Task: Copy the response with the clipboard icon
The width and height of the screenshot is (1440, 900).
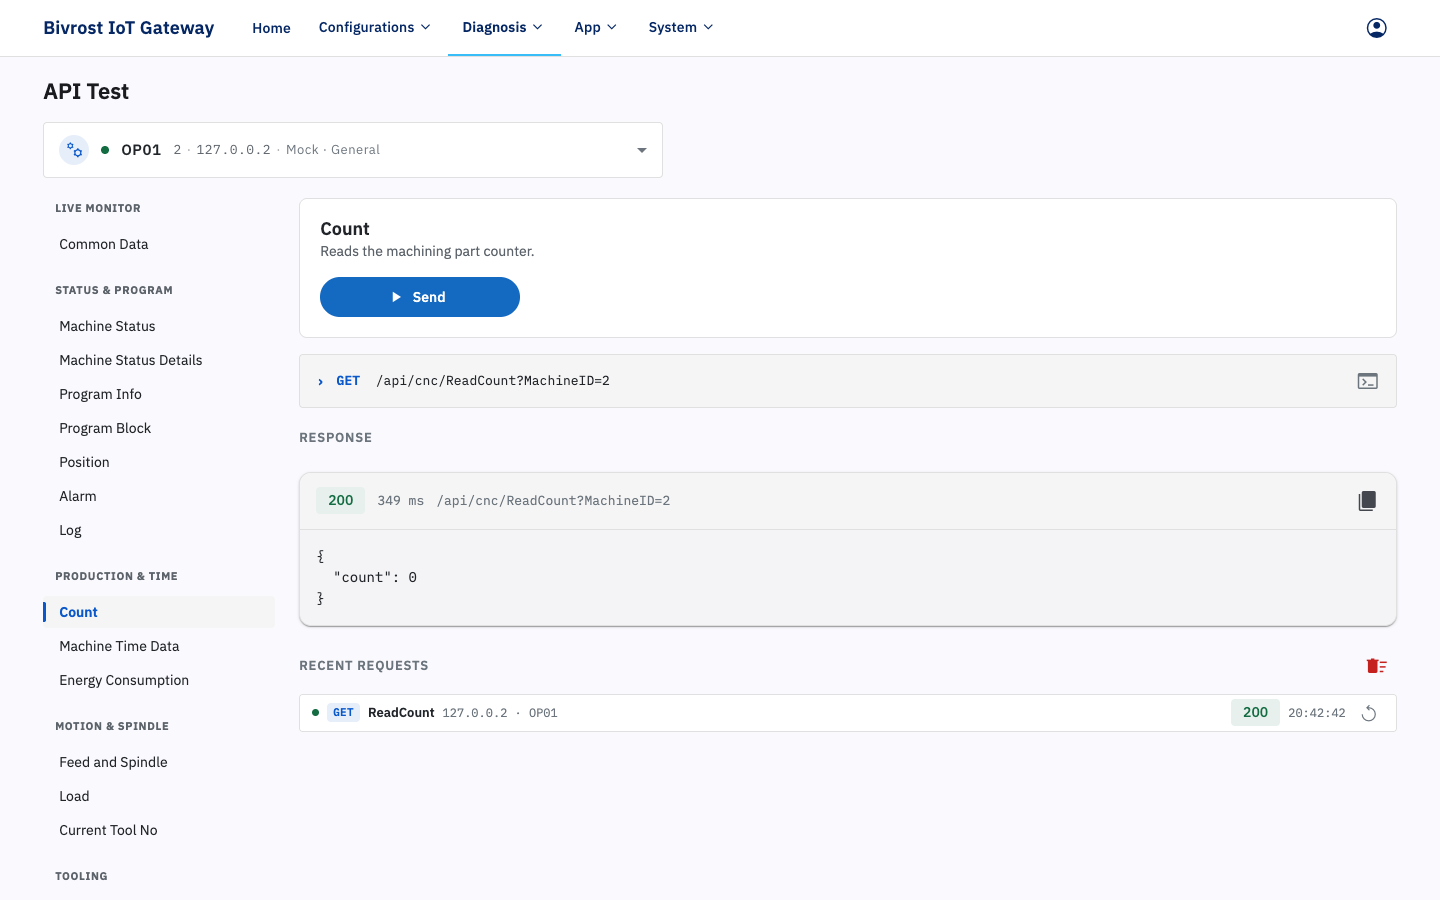Action: [1367, 501]
